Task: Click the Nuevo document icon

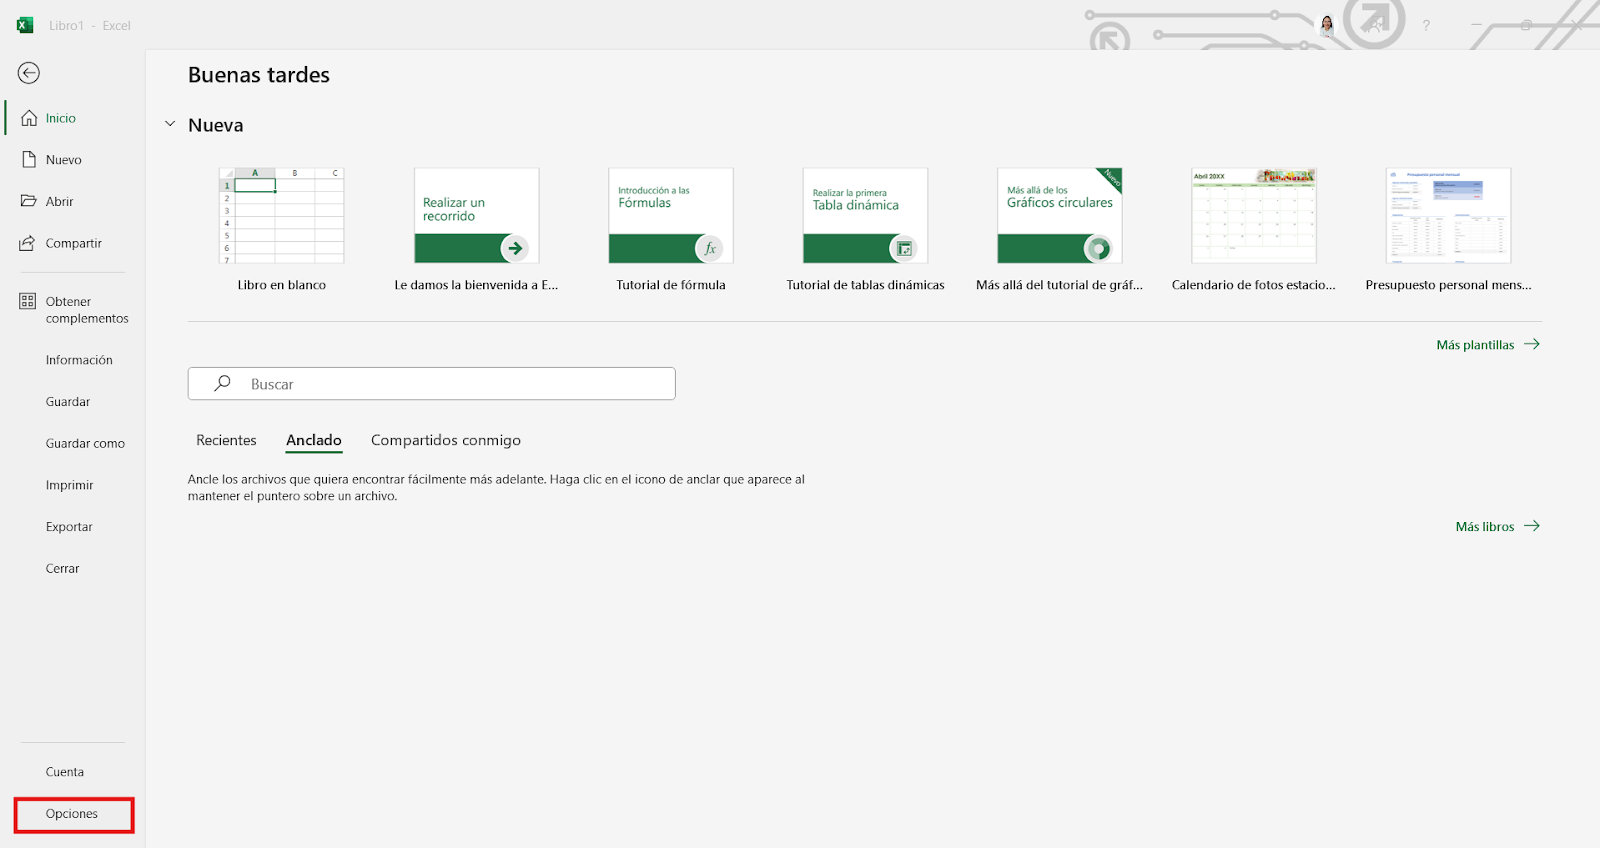Action: [x=29, y=160]
